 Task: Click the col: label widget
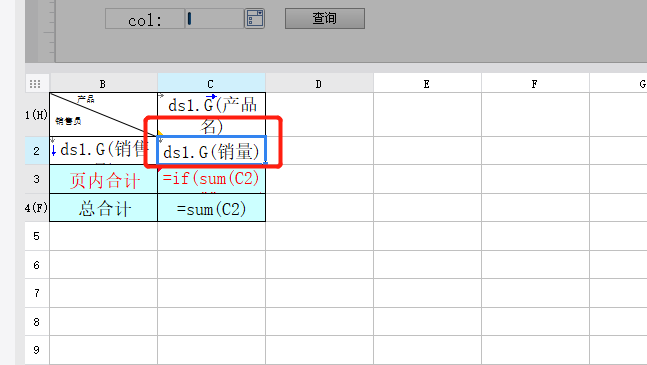click(x=145, y=19)
